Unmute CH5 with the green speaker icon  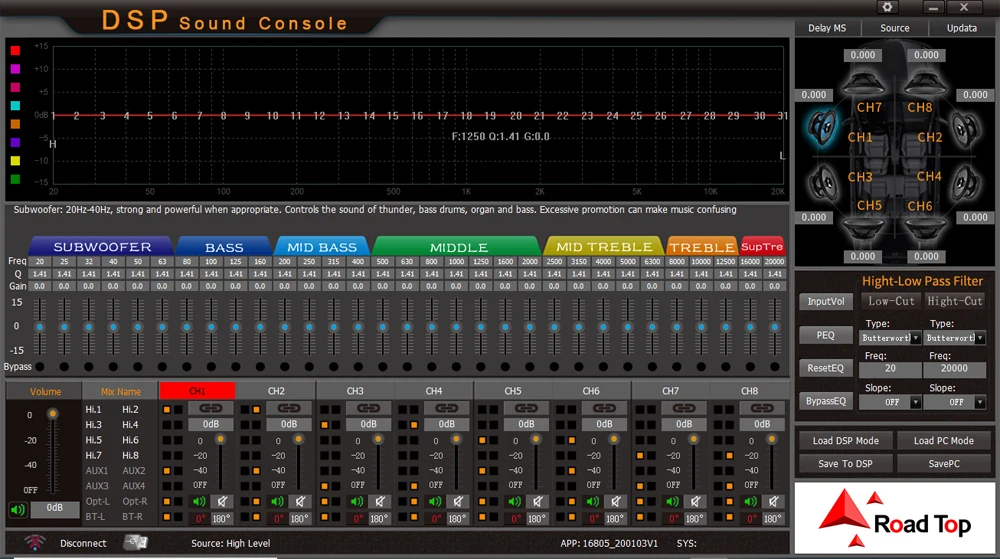click(513, 501)
